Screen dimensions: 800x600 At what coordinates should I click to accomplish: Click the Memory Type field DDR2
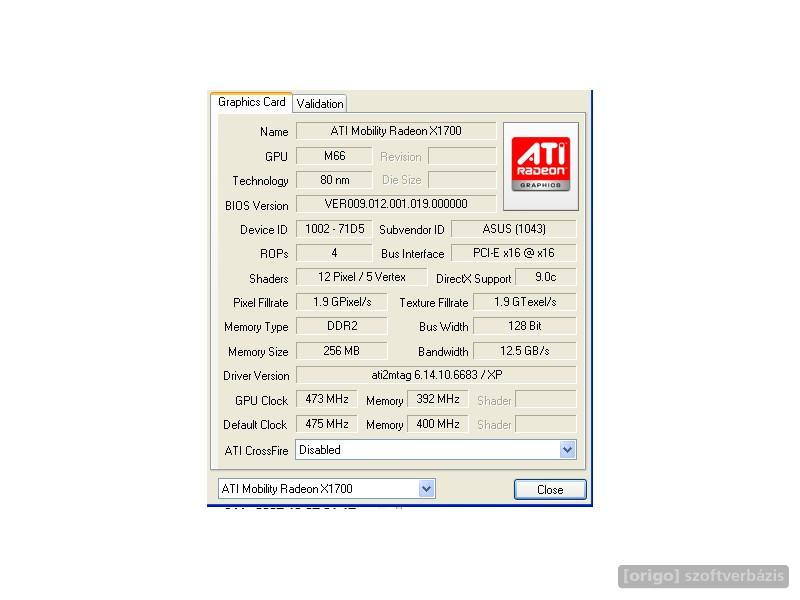(342, 326)
